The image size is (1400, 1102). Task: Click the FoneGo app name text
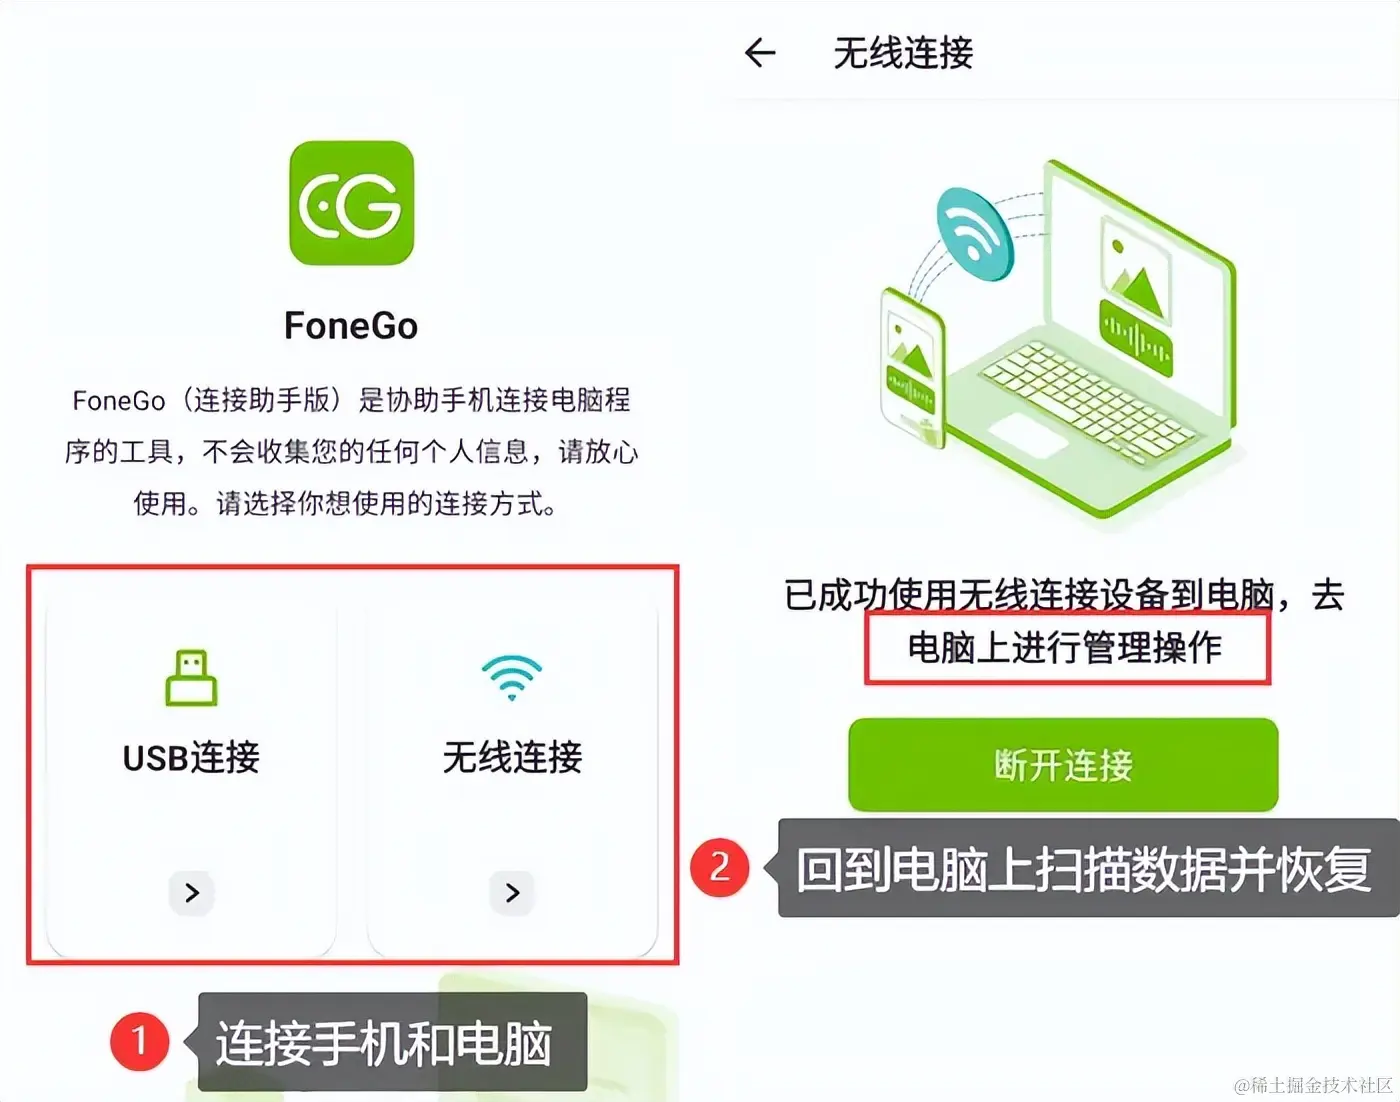coord(351,326)
